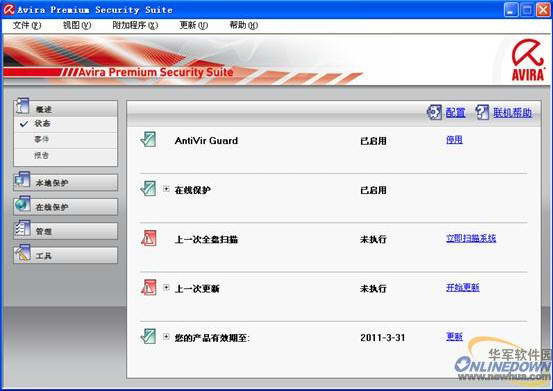The height and width of the screenshot is (391, 553).
Task: Open the 文件(F) menu
Action: coord(27,25)
